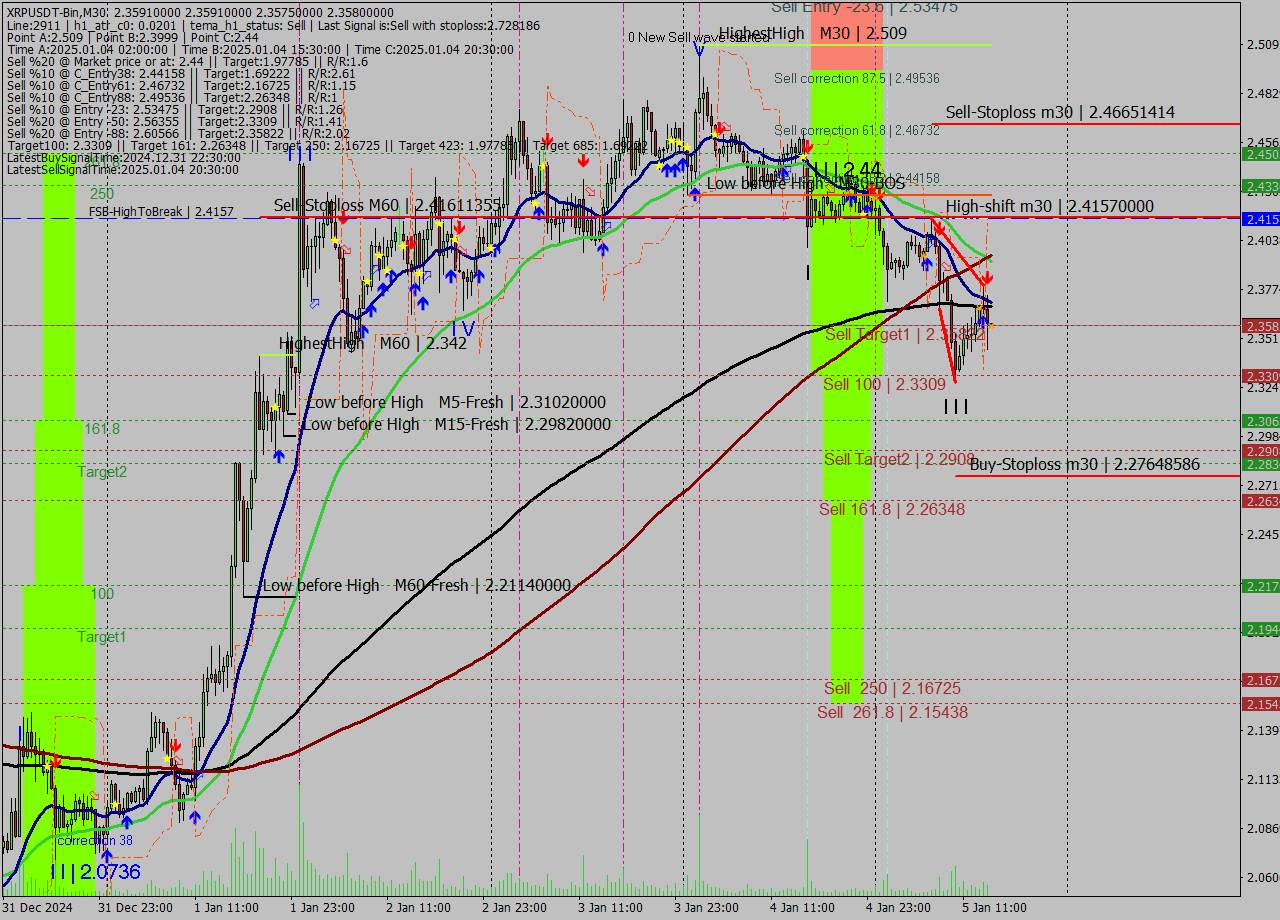Click the 'Low before High M60 Fresh' label
Screen dimensions: 1280x920
pyautogui.click(x=416, y=585)
